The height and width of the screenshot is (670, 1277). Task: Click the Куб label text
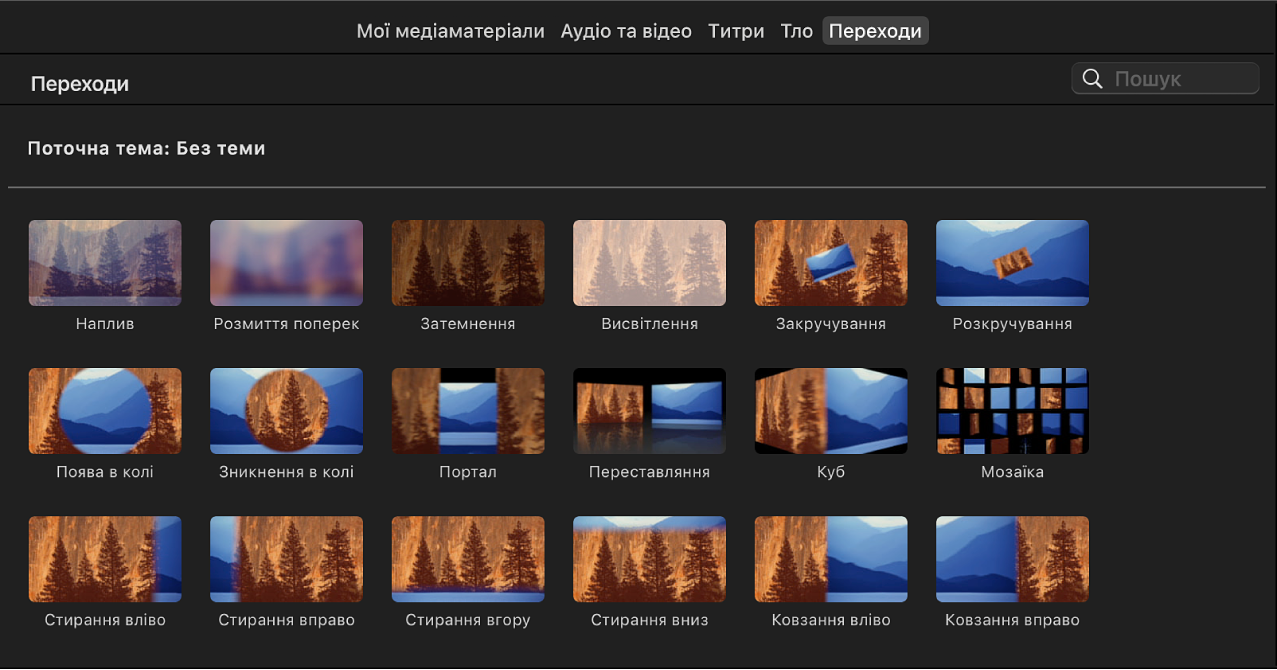pyautogui.click(x=831, y=472)
